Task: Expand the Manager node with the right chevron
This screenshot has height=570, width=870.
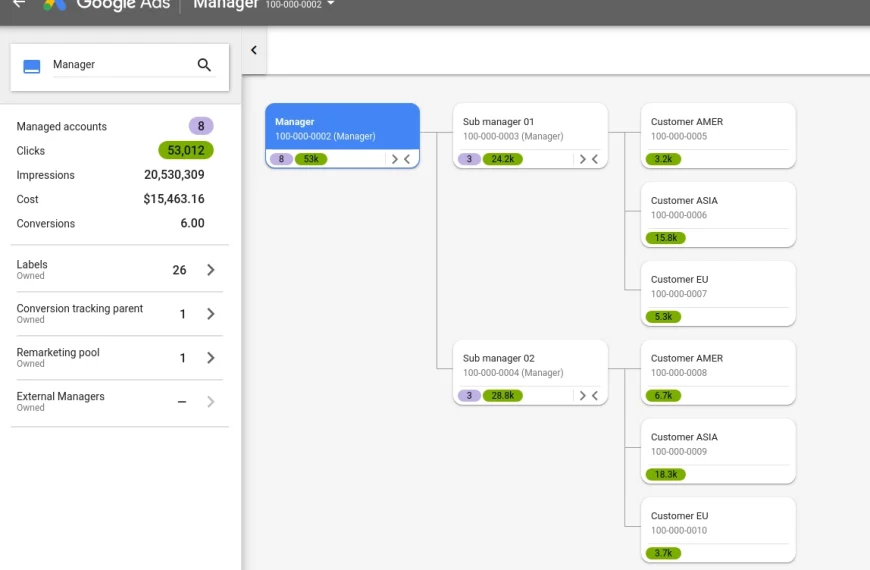Action: pyautogui.click(x=394, y=159)
